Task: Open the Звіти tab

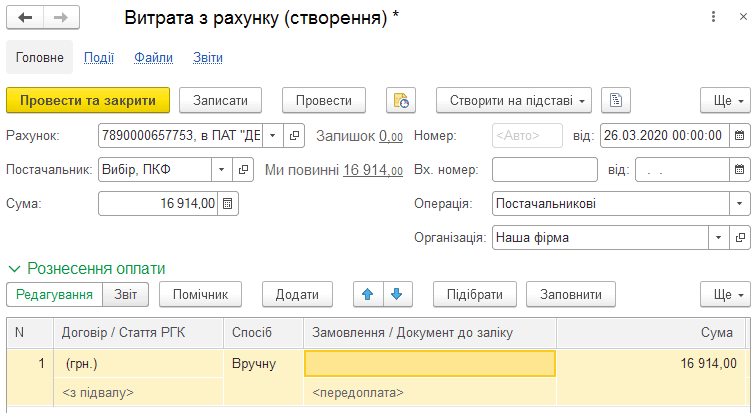Action: pos(208,57)
